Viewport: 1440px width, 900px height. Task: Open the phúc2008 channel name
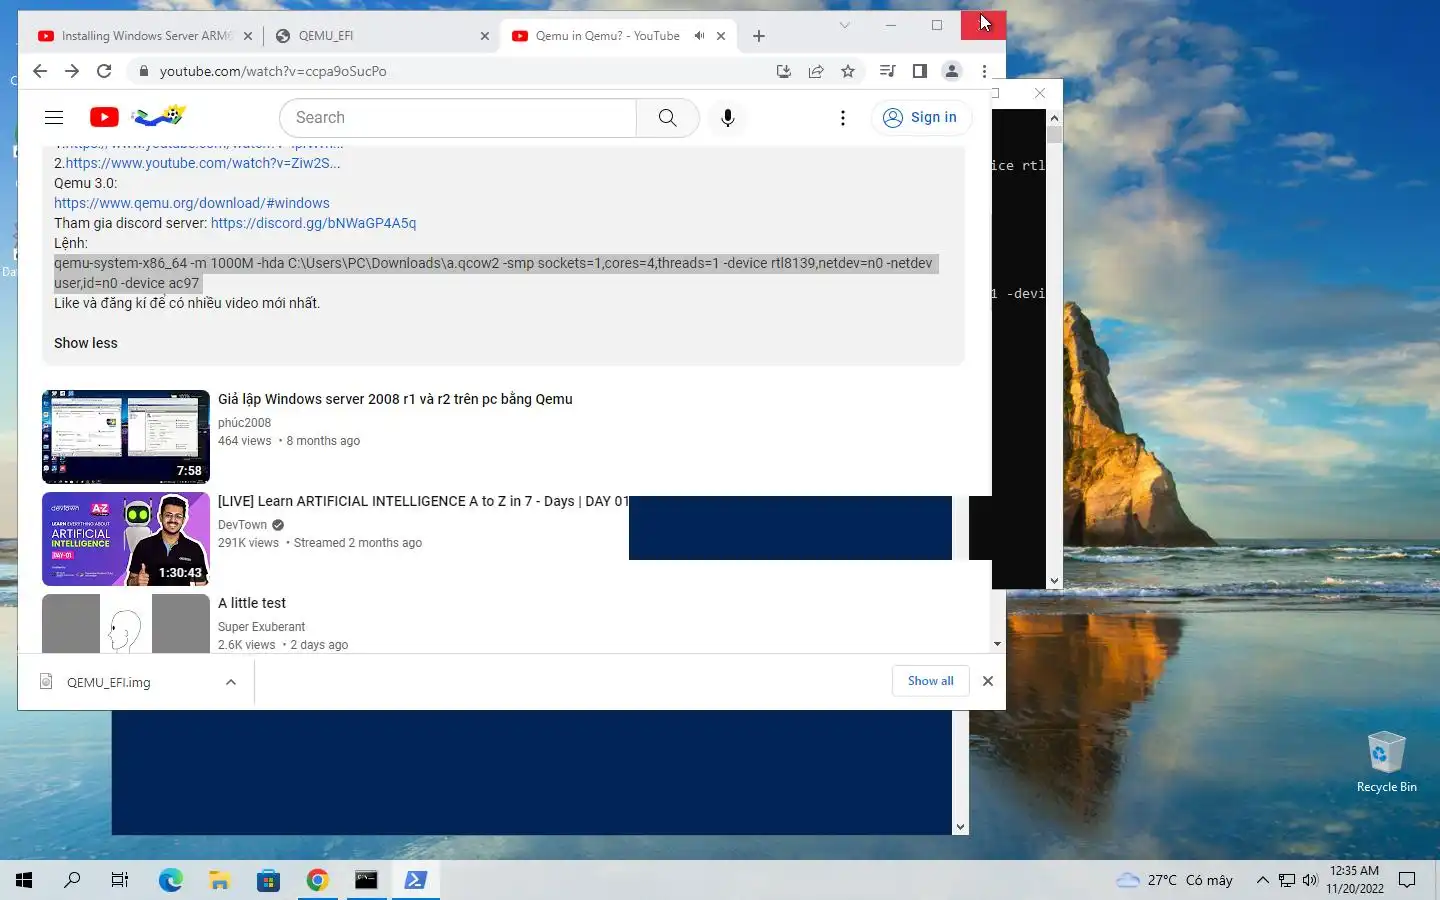click(244, 423)
